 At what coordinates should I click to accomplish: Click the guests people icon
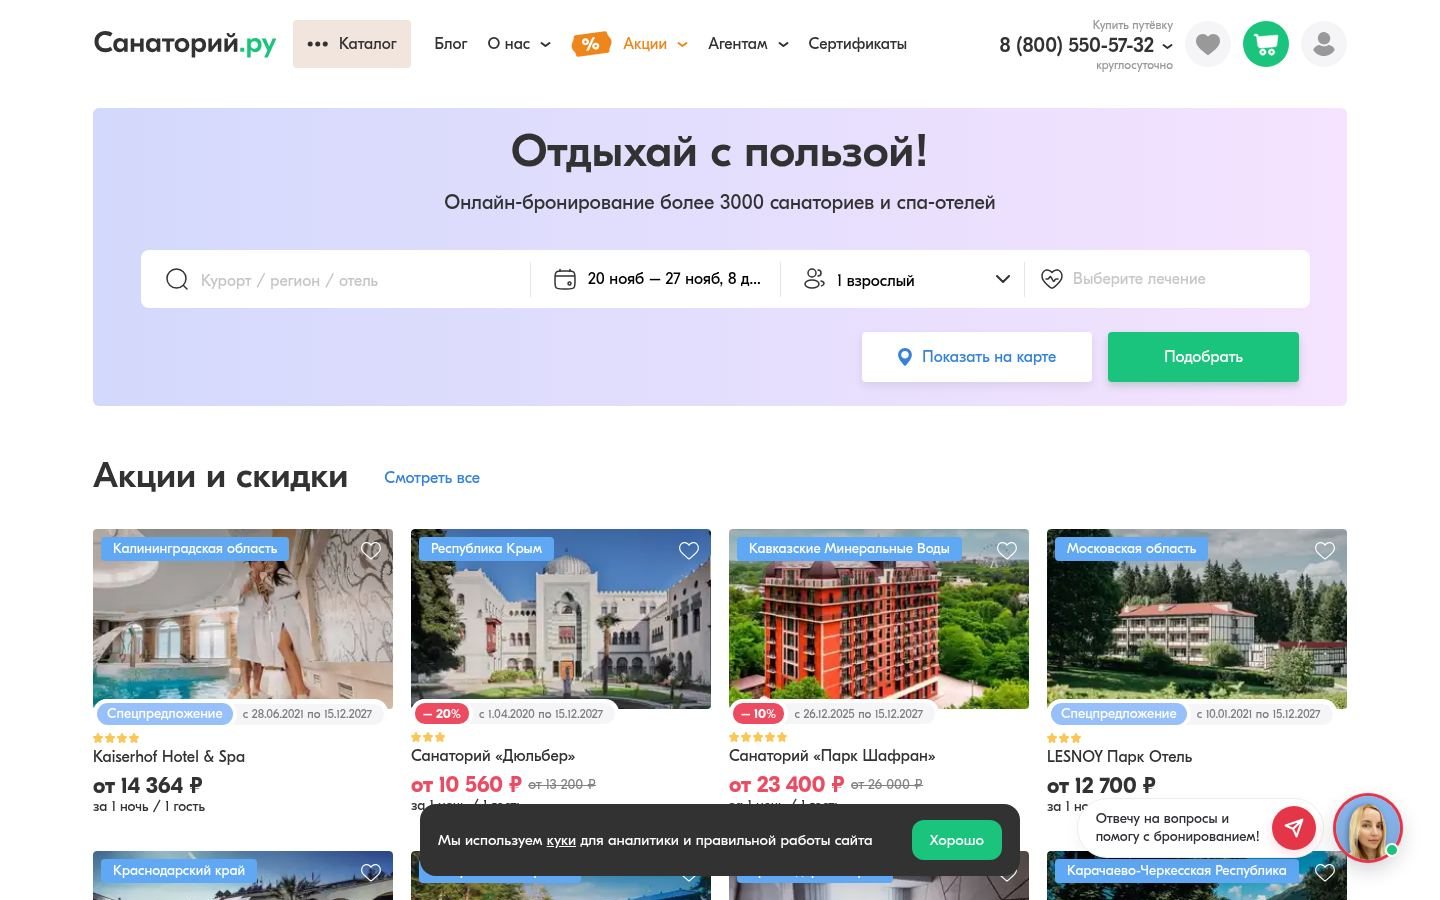click(x=814, y=279)
